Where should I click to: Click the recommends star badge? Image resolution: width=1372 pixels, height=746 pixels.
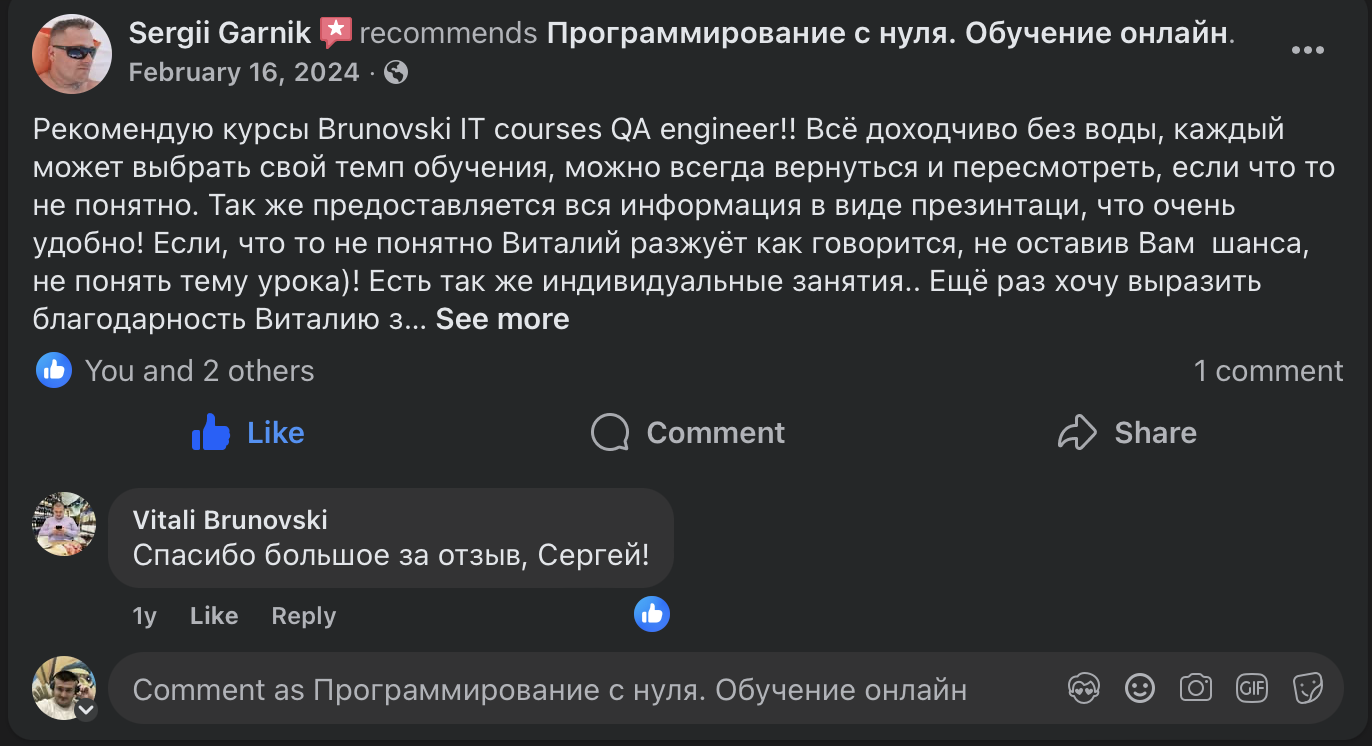337,31
